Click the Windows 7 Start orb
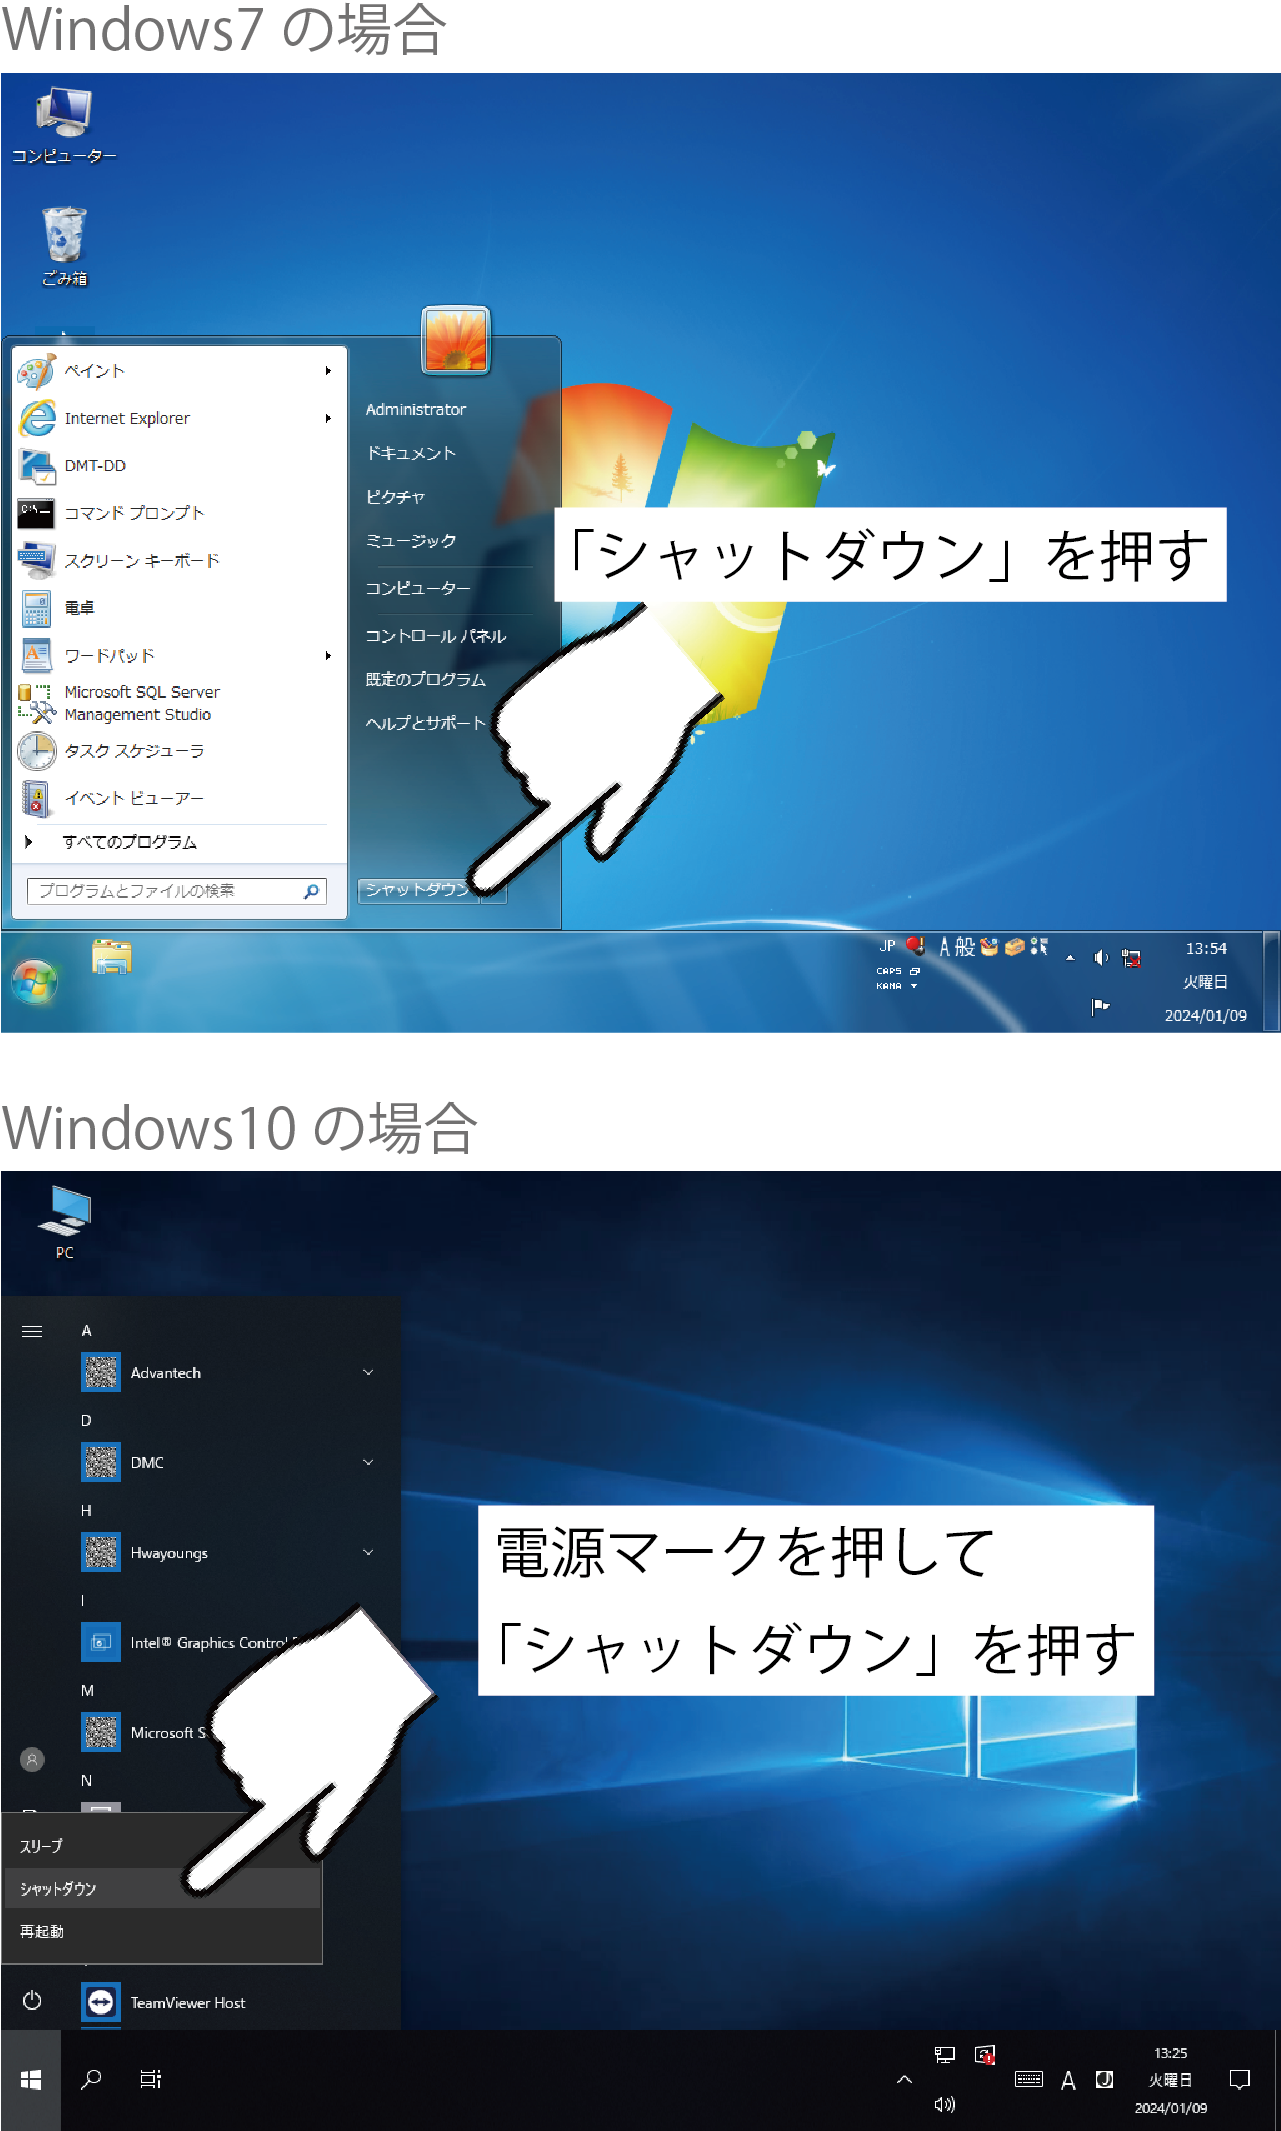Screen dimensions: 1281x2131 (x=35, y=982)
